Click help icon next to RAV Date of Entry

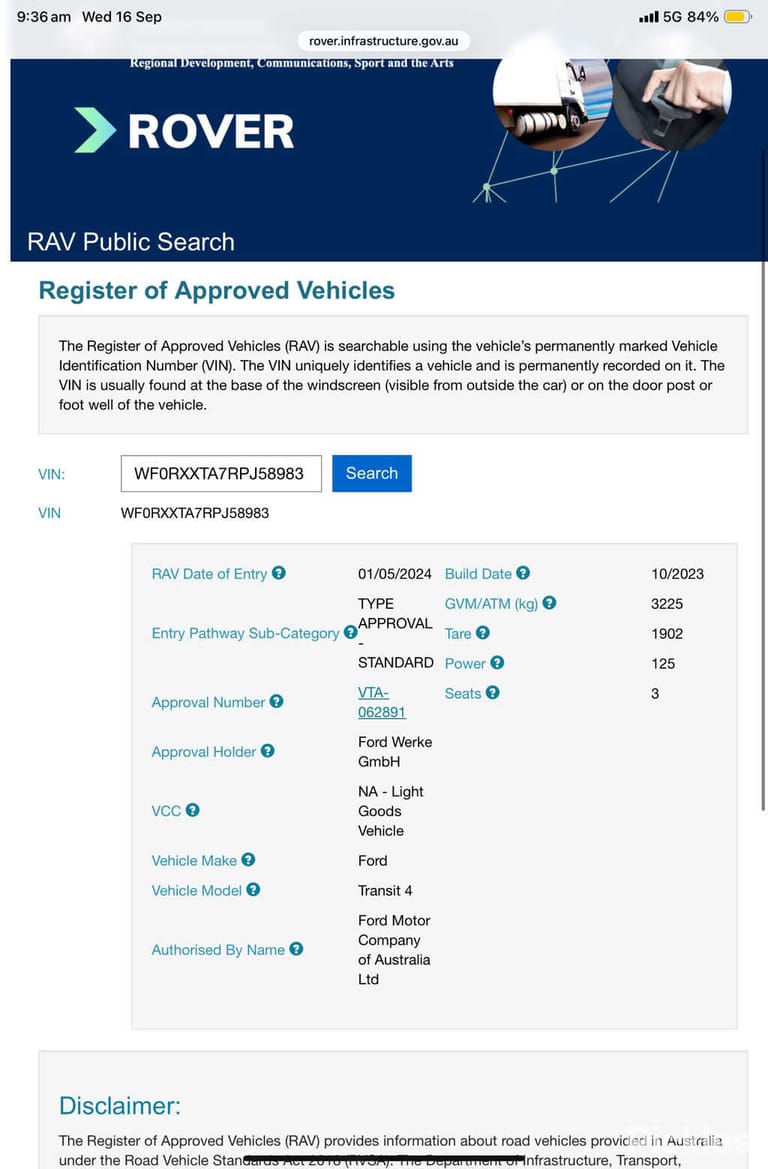(x=279, y=573)
